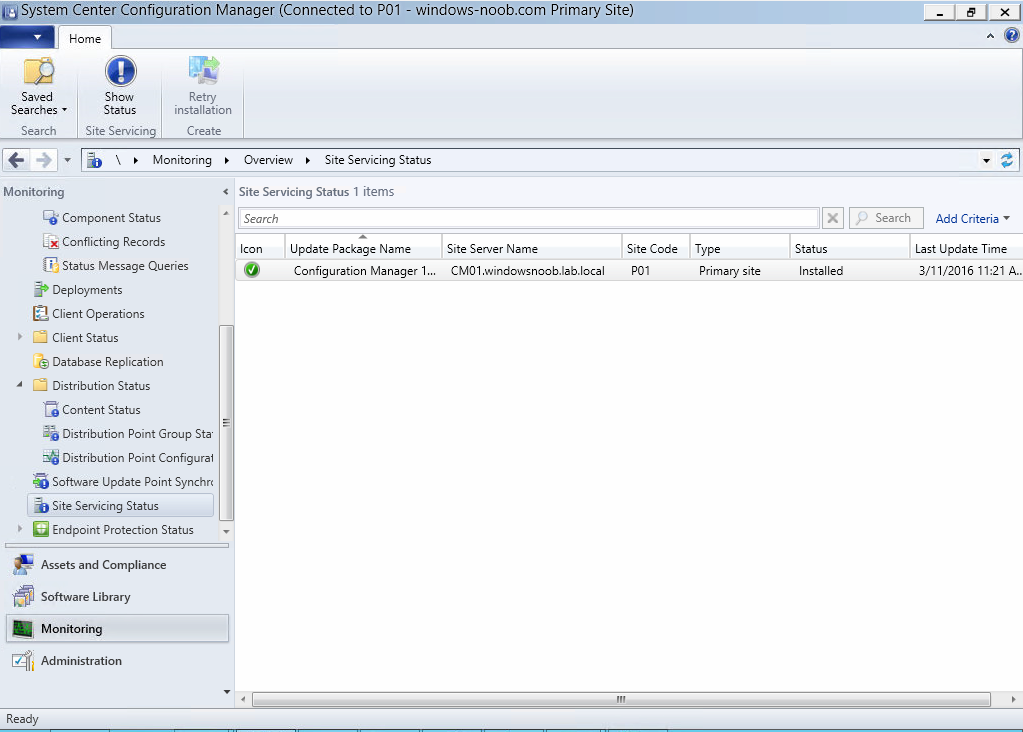The width and height of the screenshot is (1023, 732).
Task: Collapse the Distribution Status tree node
Action: [x=20, y=385]
